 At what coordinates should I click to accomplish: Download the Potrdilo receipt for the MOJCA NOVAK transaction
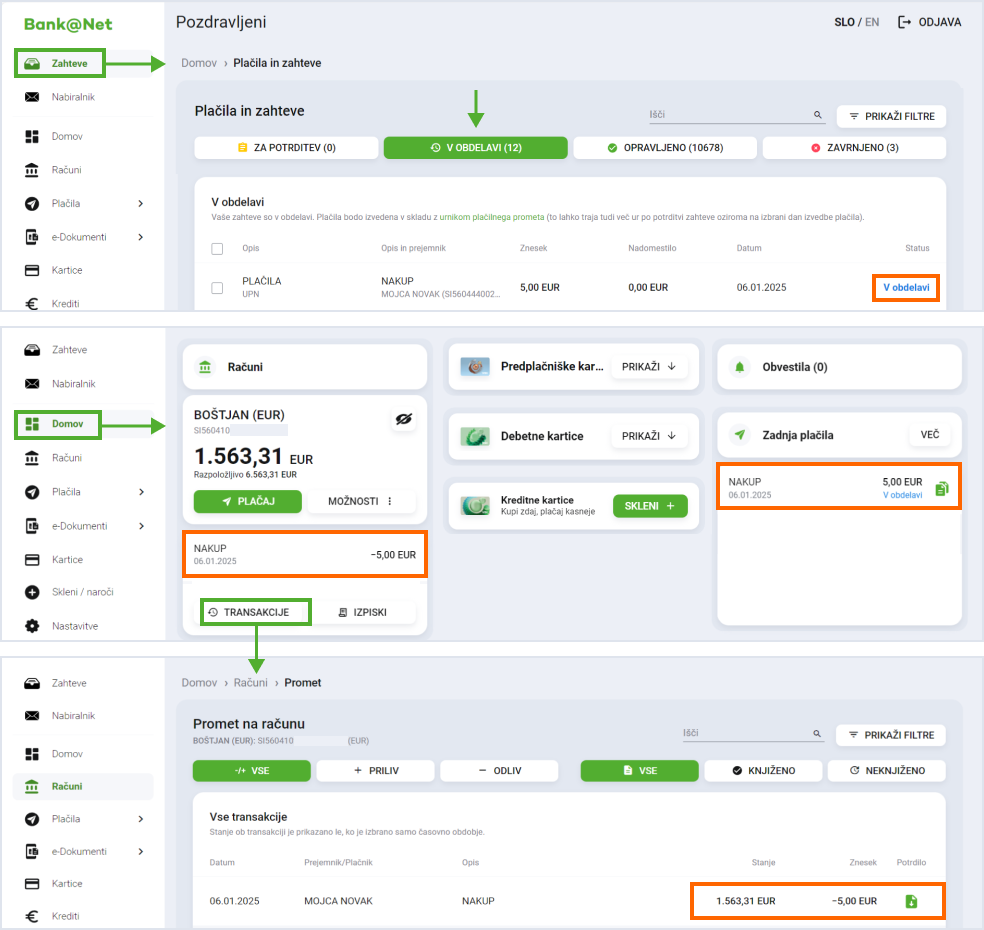click(911, 901)
